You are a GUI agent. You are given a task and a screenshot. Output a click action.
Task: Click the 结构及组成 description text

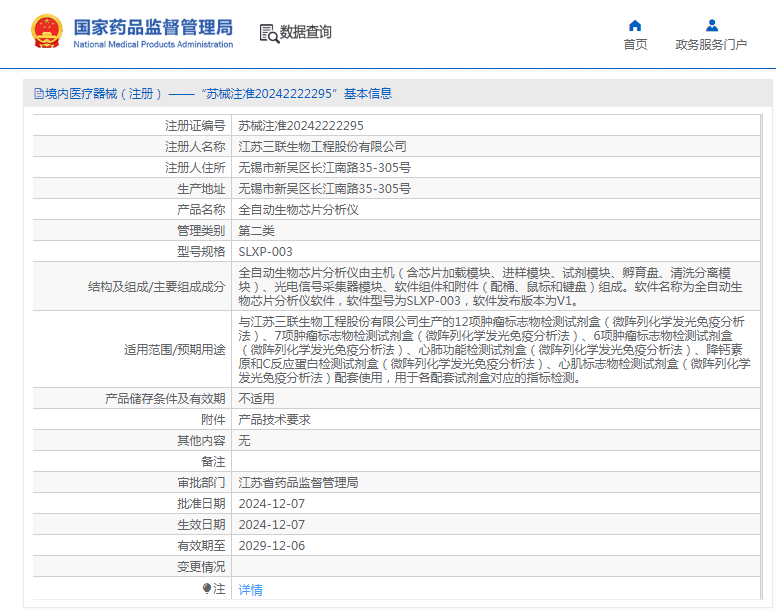[490, 286]
